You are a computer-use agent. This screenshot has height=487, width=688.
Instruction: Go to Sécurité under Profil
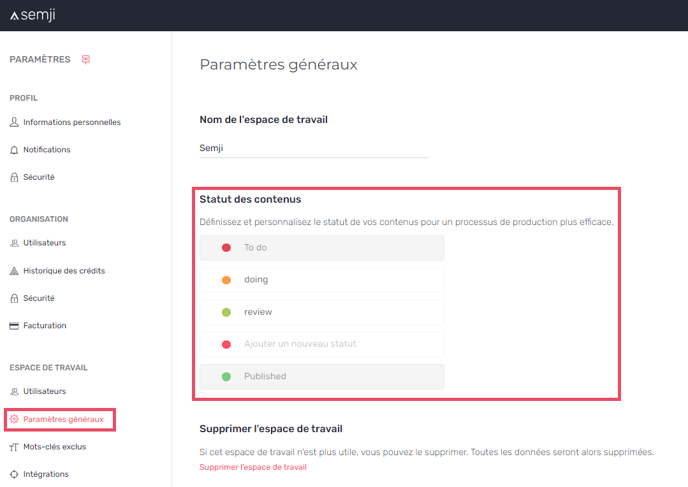[39, 177]
